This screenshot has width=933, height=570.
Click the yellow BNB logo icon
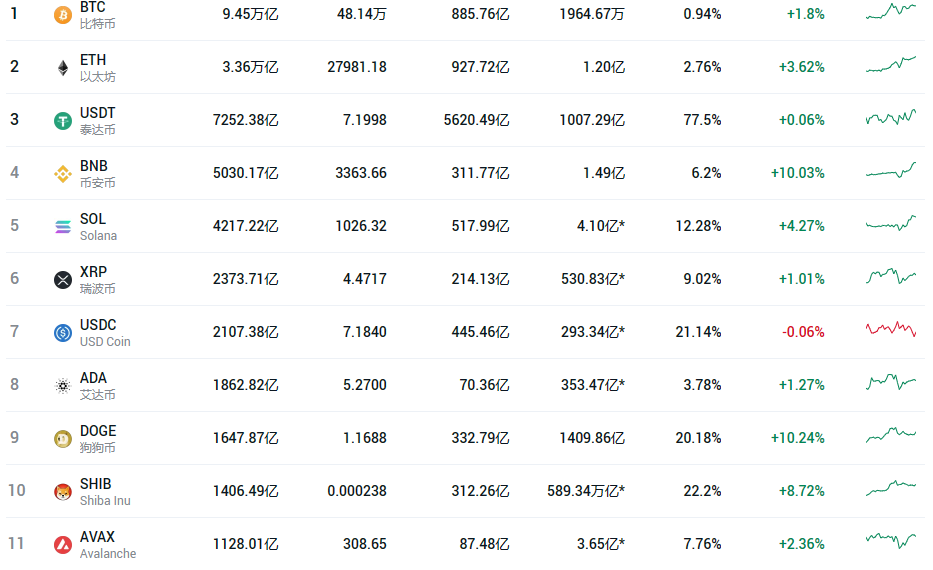pyautogui.click(x=62, y=174)
